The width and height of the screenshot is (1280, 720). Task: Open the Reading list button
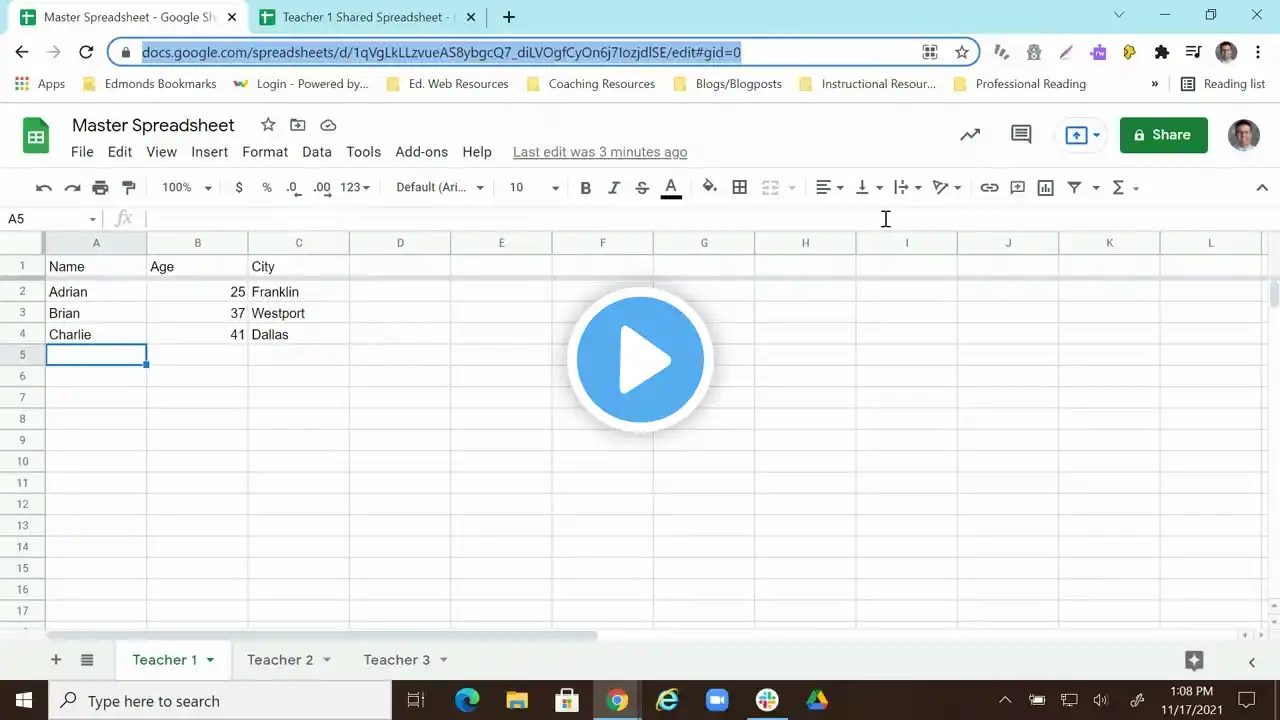pyautogui.click(x=1223, y=84)
